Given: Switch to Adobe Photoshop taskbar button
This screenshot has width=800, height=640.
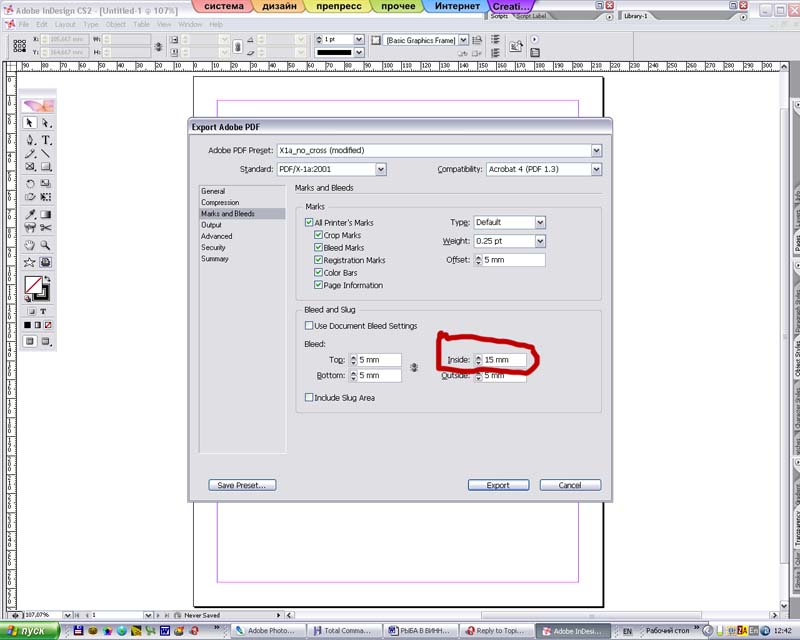Looking at the screenshot, I should click(269, 631).
